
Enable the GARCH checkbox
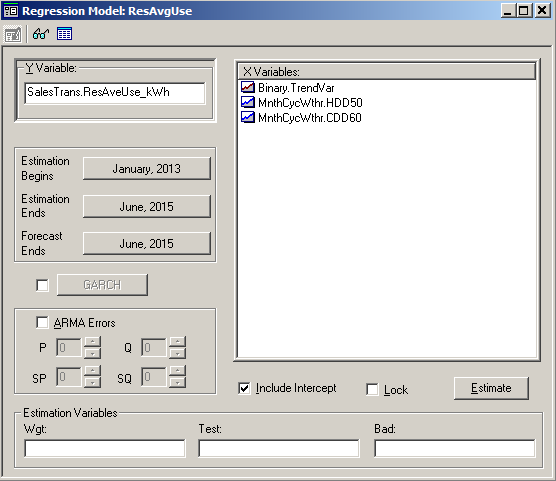click(43, 285)
